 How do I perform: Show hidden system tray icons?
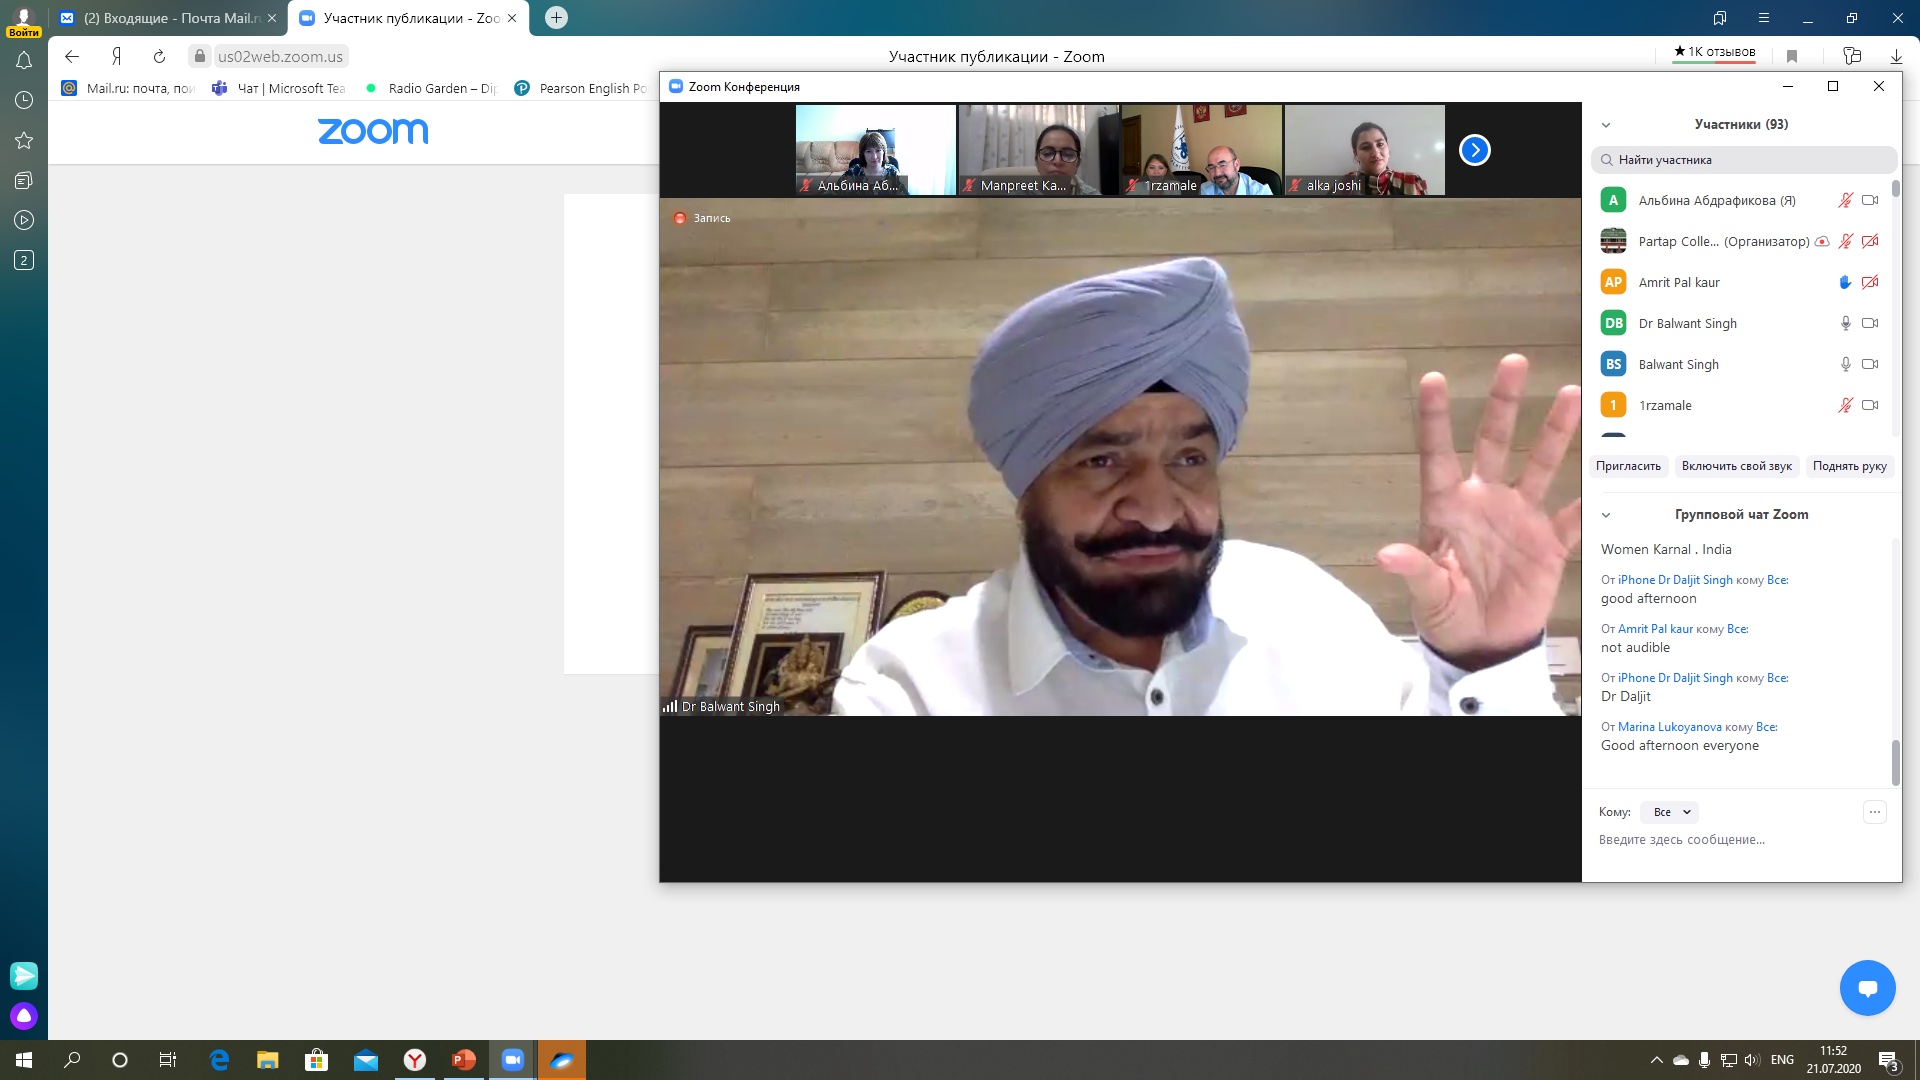1657,1060
